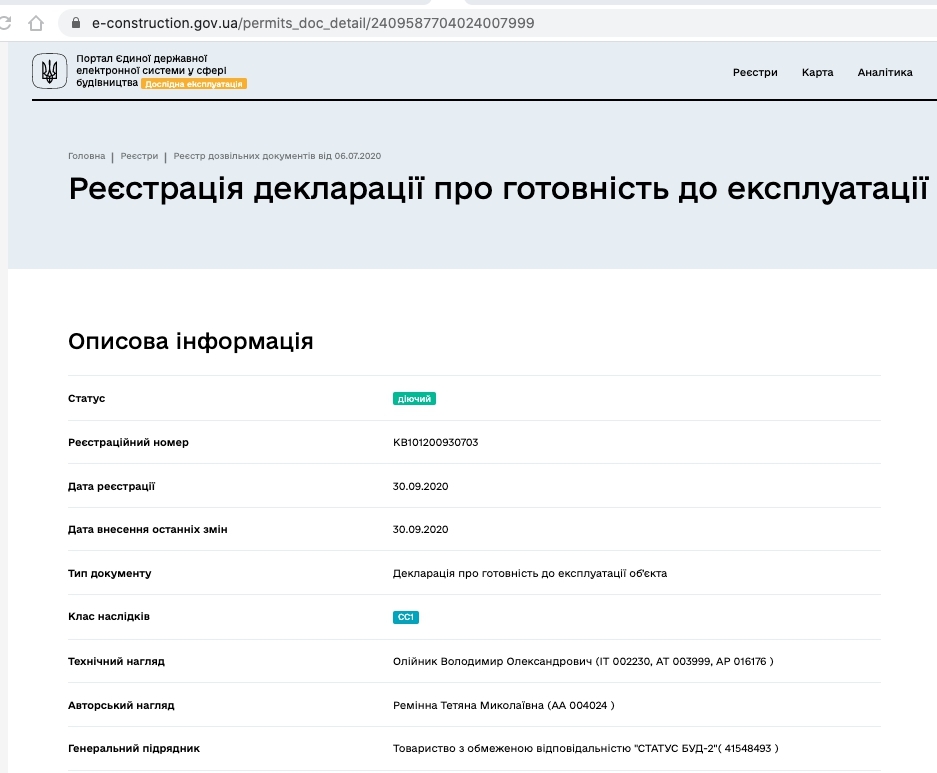The height and width of the screenshot is (773, 937).
Task: Open the Карта menu item
Action: coord(817,72)
